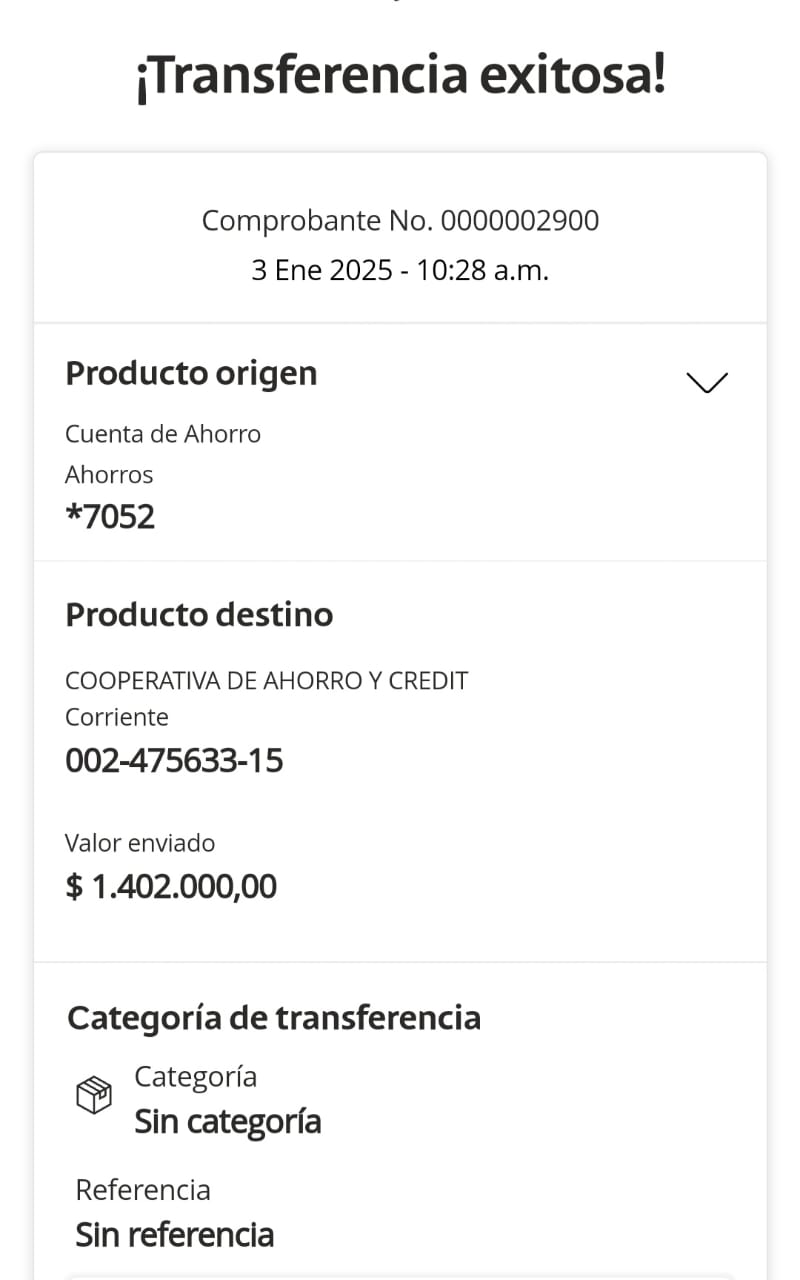800x1280 pixels.
Task: Tap the Corriente account type label
Action: (x=117, y=717)
